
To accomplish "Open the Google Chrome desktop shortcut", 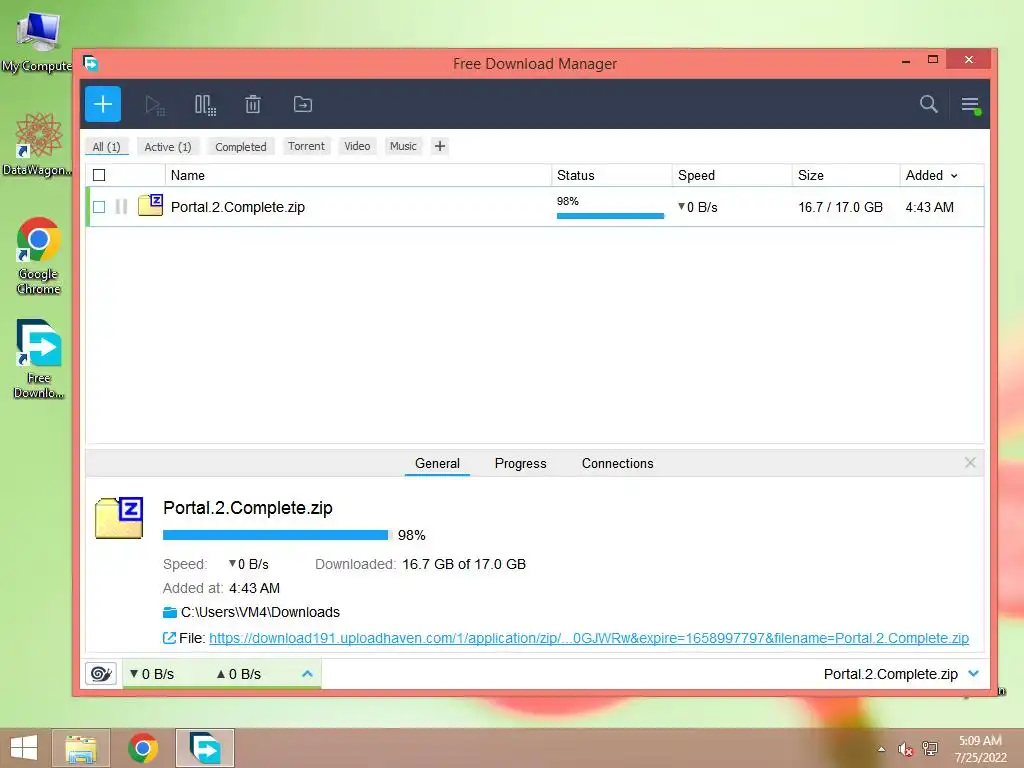I will pos(39,256).
